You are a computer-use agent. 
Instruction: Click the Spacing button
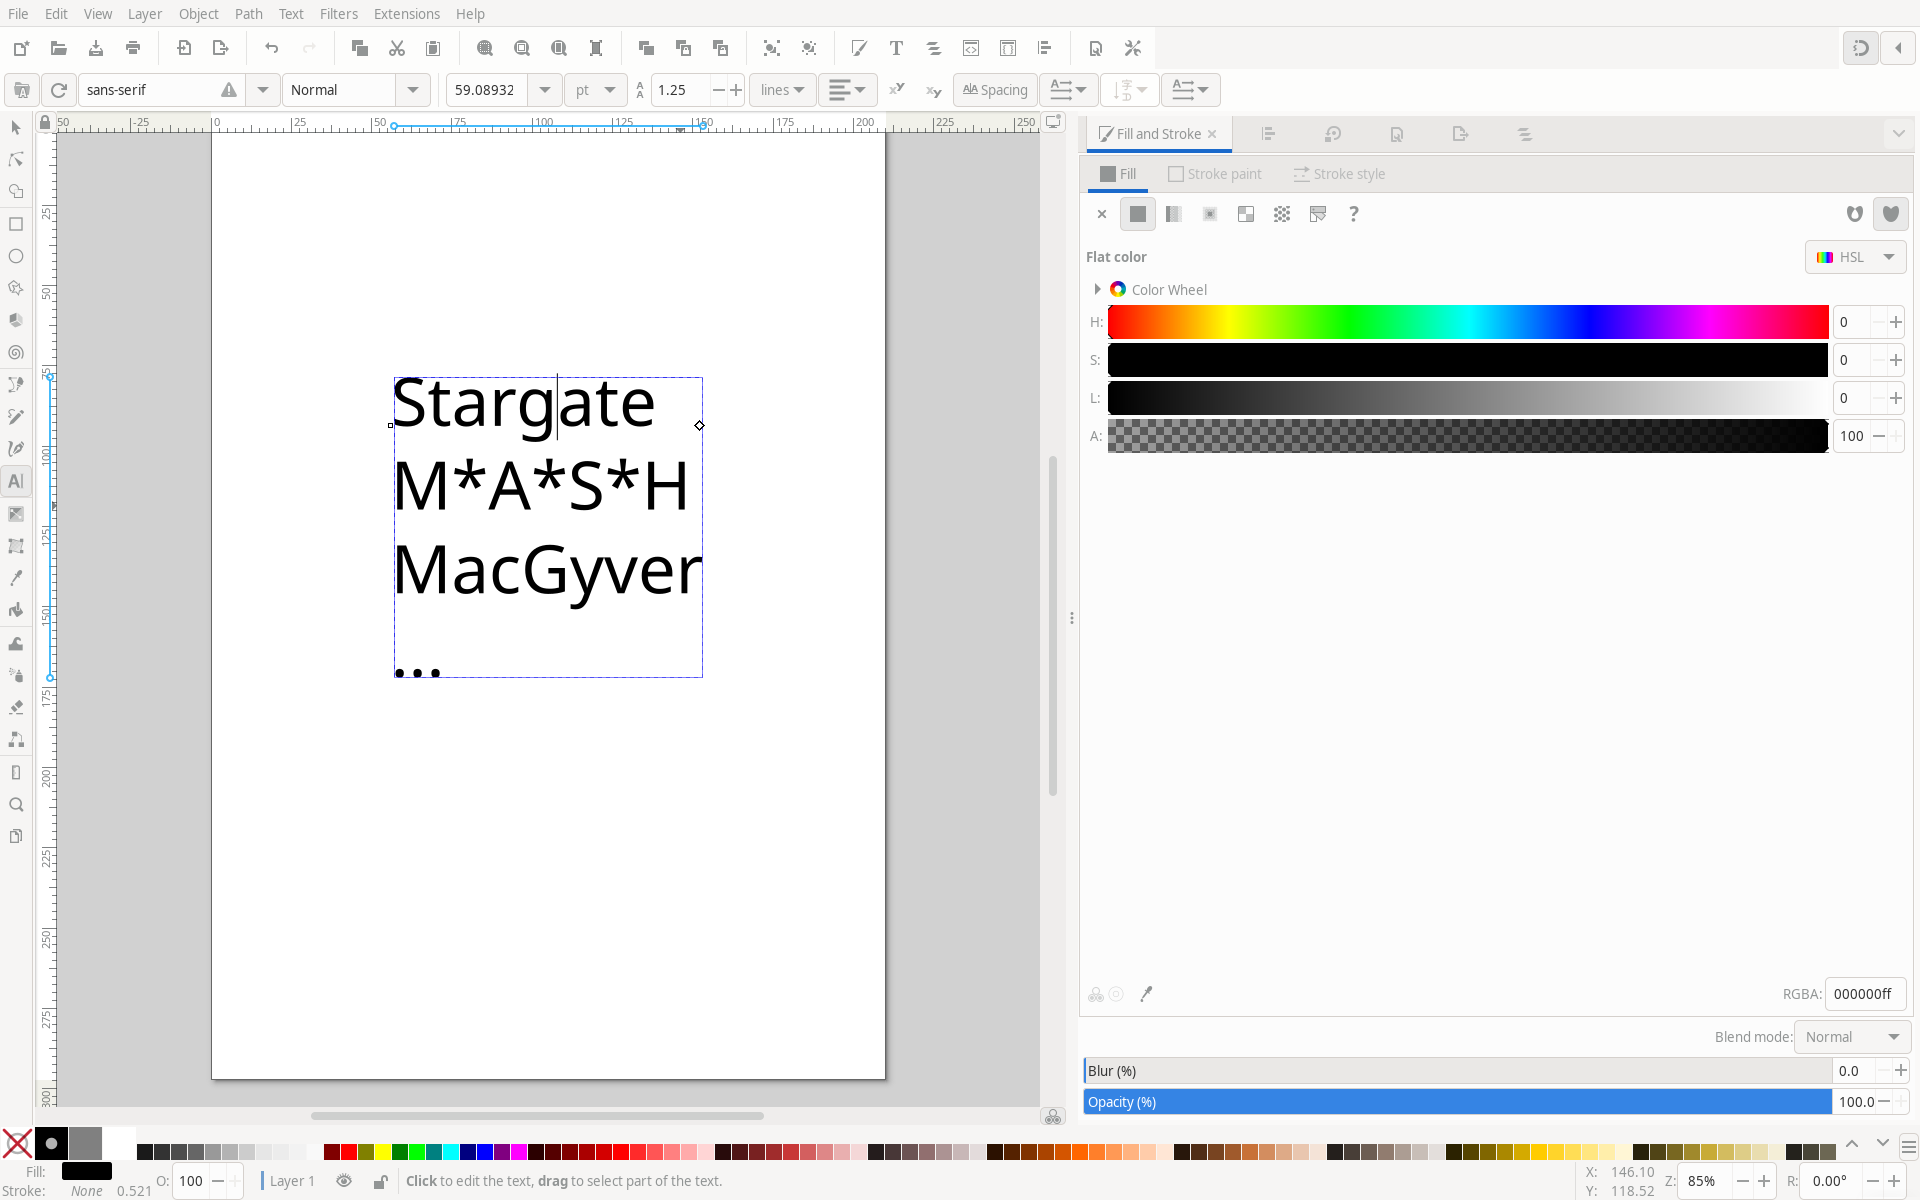pyautogui.click(x=995, y=90)
